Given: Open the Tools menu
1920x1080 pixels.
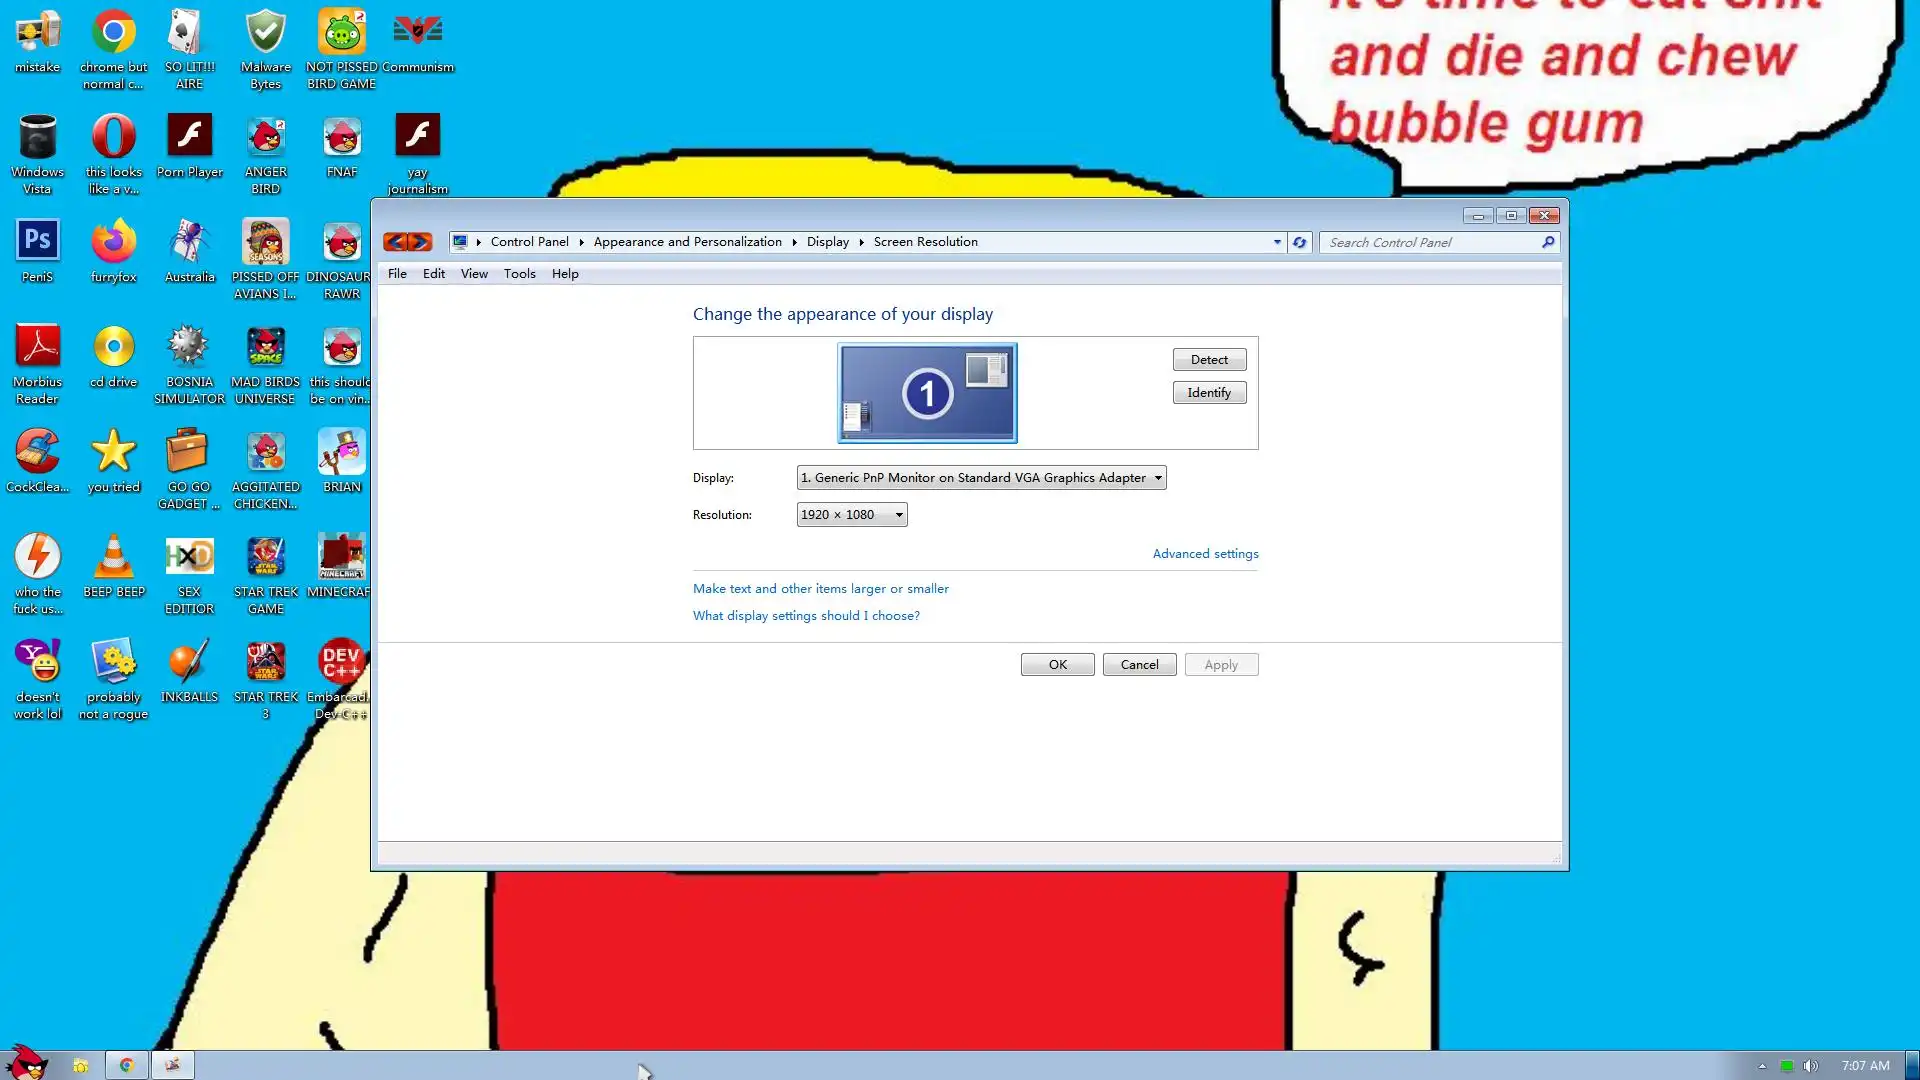Looking at the screenshot, I should [519, 274].
